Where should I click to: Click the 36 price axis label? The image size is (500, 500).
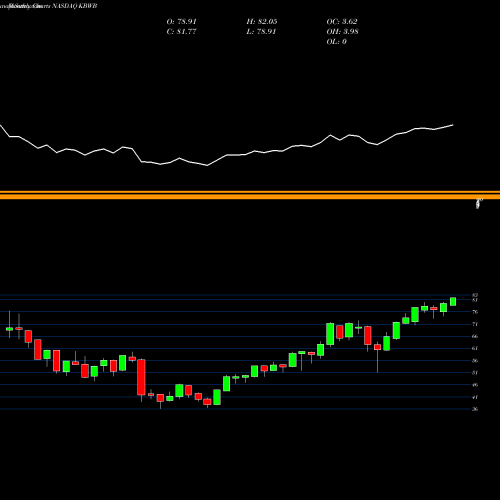coord(475,409)
